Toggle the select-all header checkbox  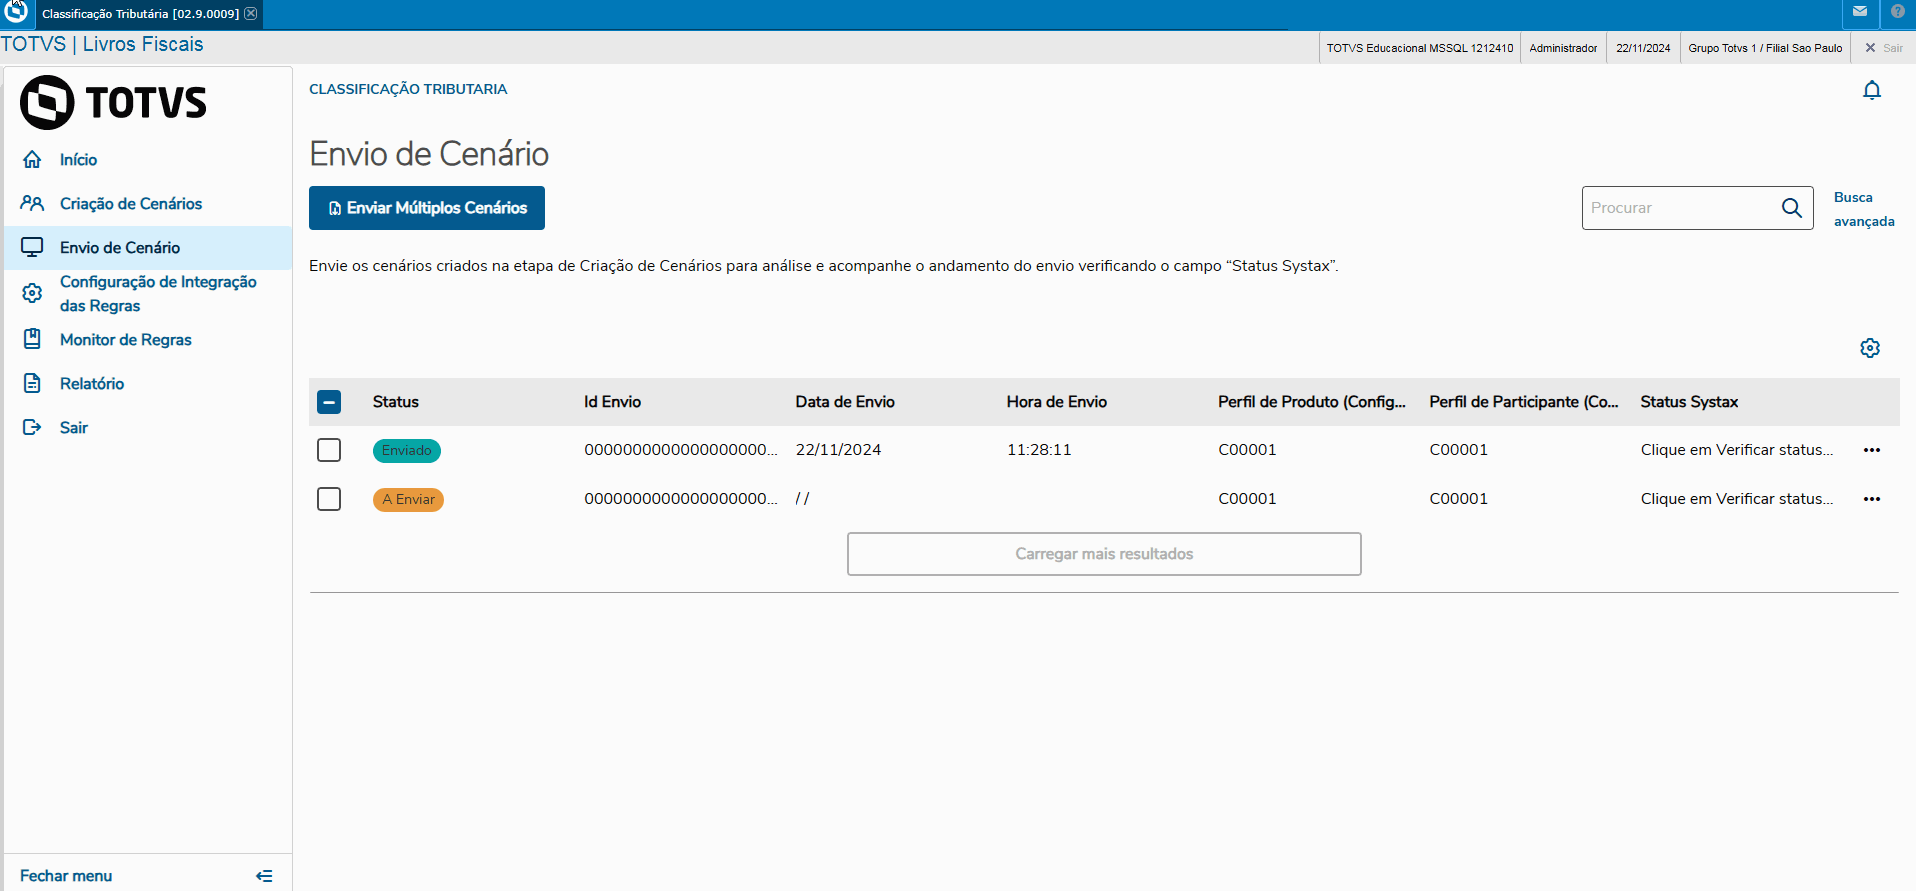329,402
